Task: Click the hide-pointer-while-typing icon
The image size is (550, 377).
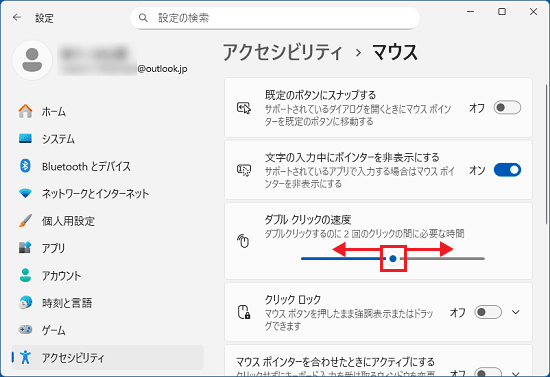Action: tap(244, 170)
